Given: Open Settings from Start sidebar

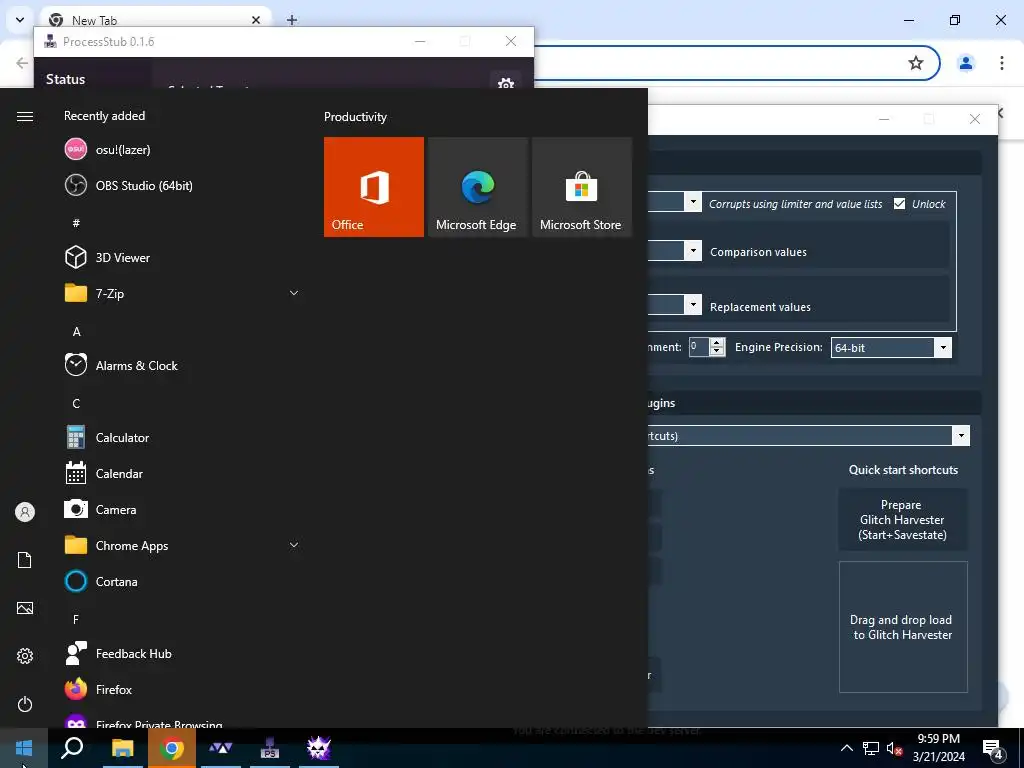Looking at the screenshot, I should click(x=25, y=656).
